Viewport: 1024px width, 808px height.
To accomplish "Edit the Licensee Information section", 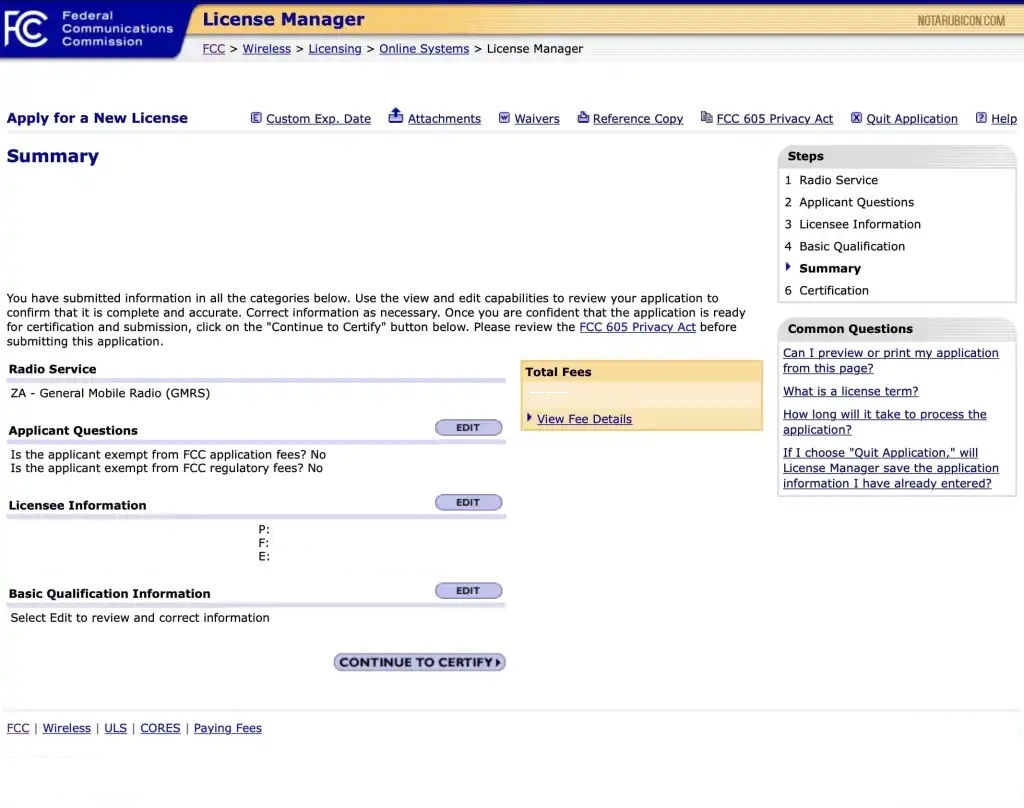I will (x=468, y=503).
